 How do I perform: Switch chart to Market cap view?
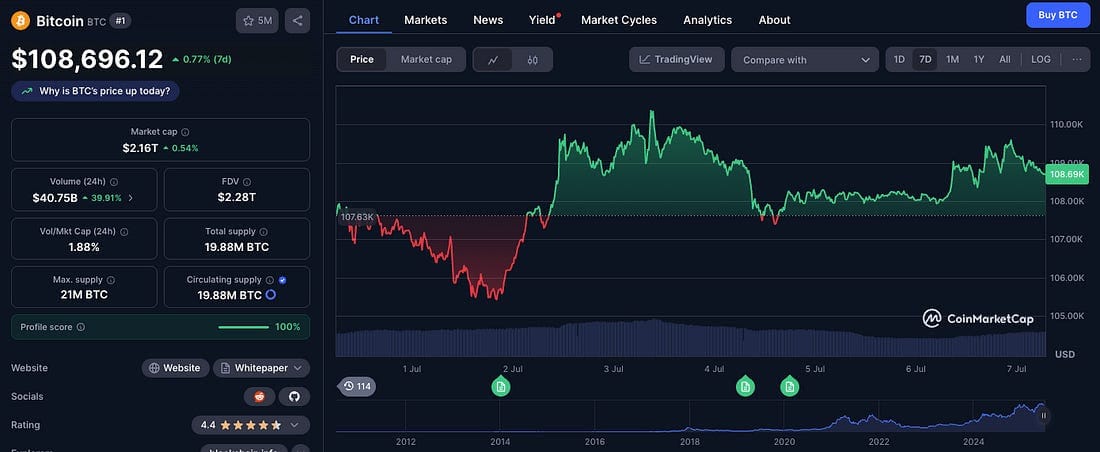[x=426, y=60]
